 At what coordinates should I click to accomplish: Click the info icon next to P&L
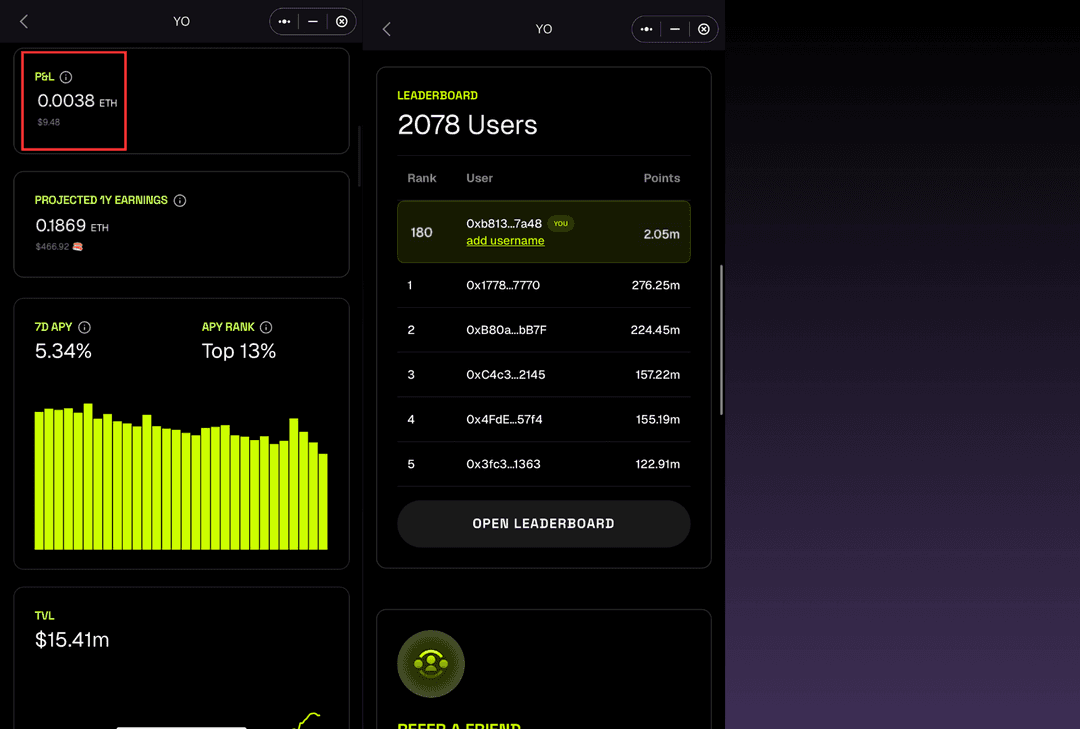point(66,77)
